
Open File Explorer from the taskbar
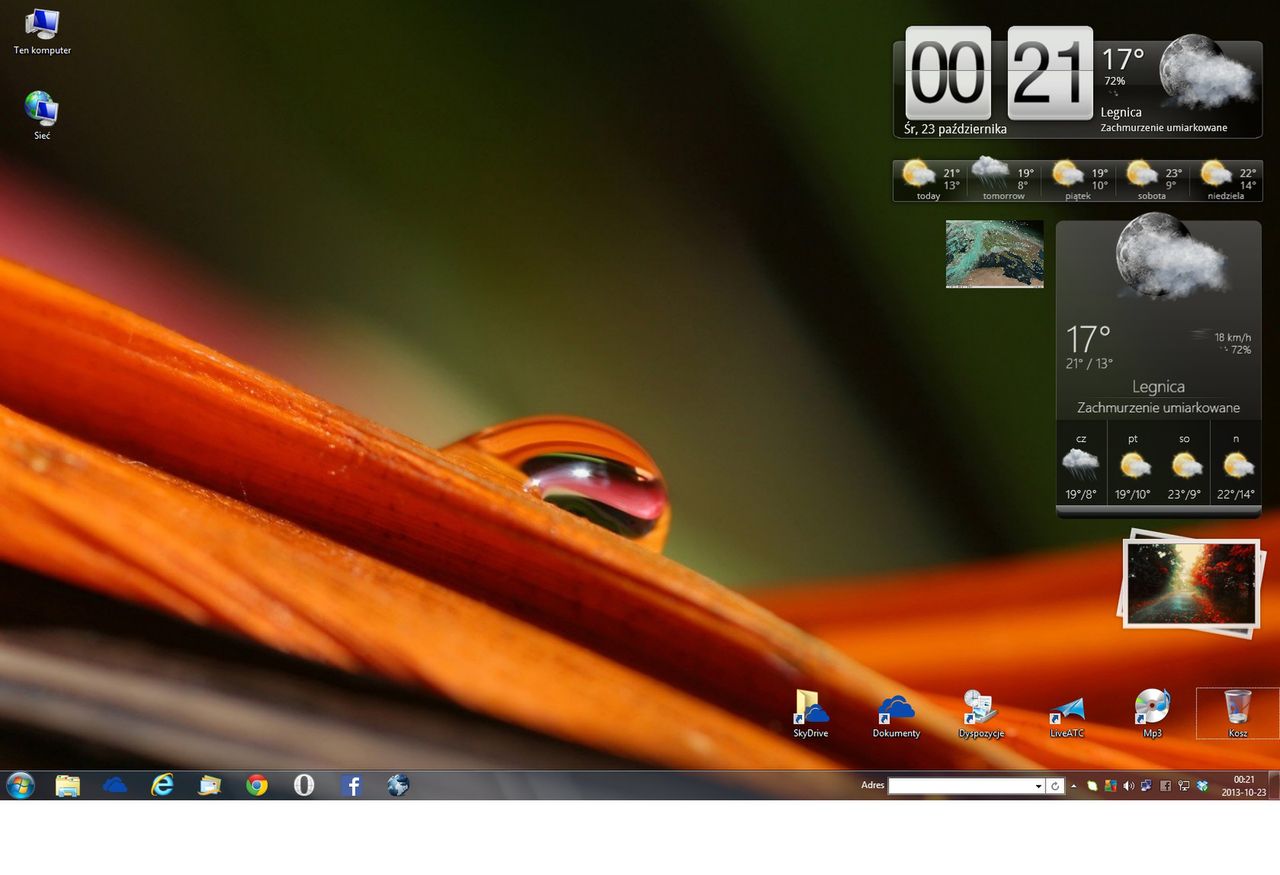point(67,785)
